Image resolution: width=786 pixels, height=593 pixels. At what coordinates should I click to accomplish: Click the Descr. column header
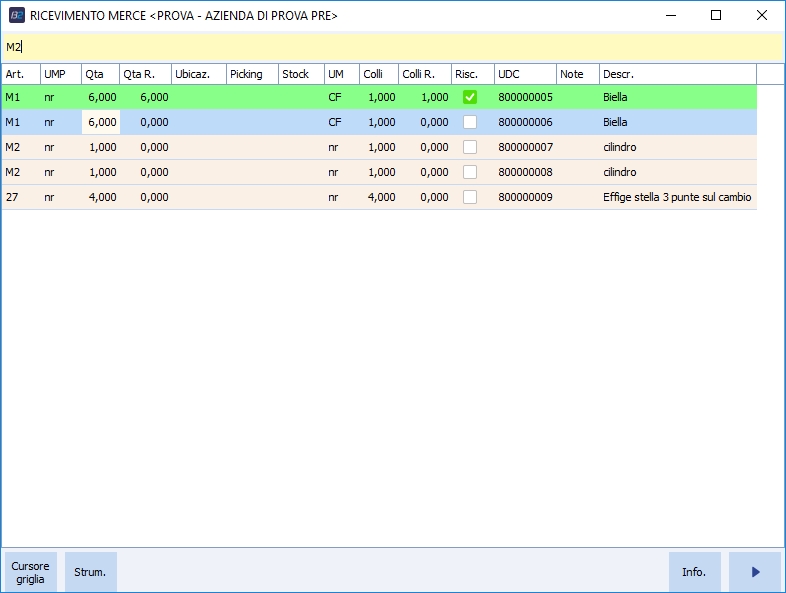pos(678,74)
